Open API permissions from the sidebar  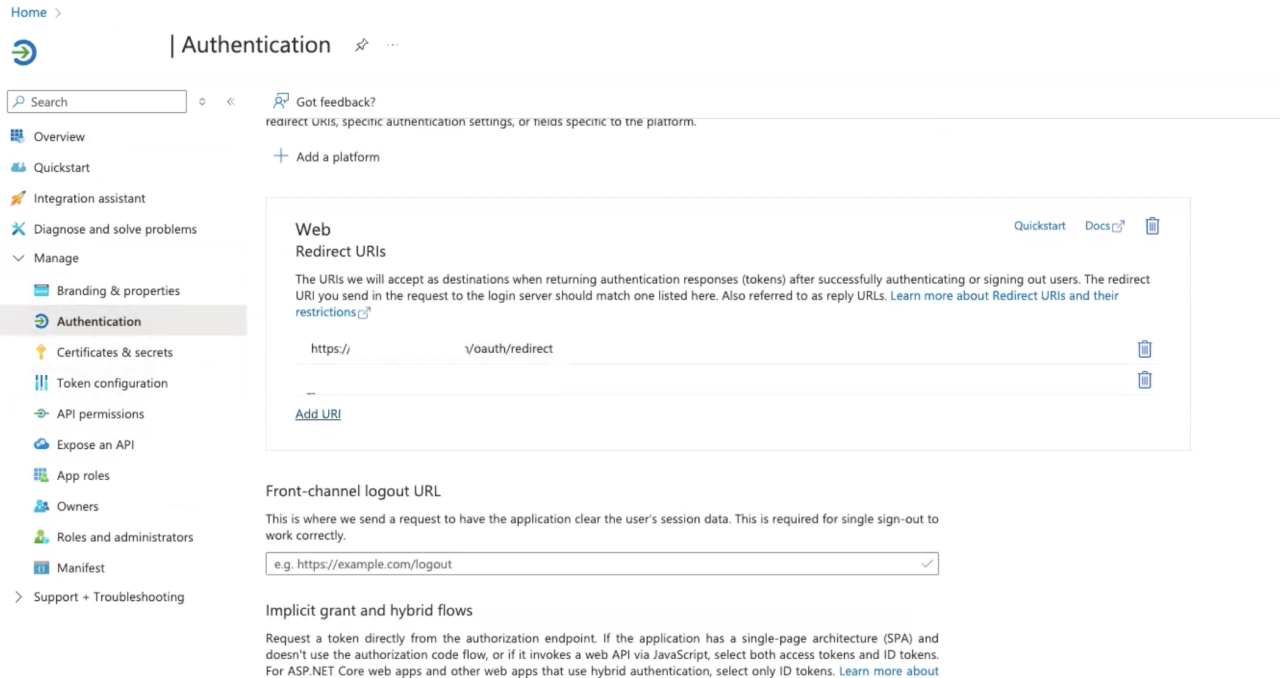100,413
